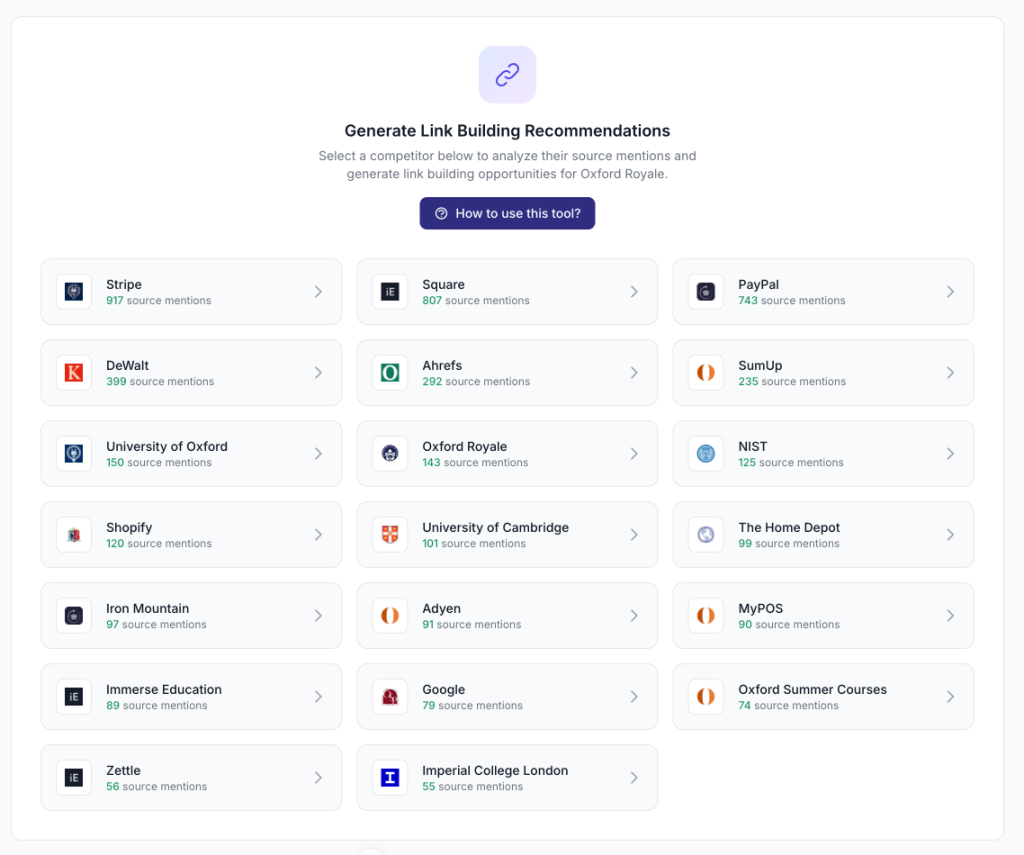Viewport: 1024px width, 855px height.
Task: Click '56 source mentions' under Zettle
Action: (x=156, y=786)
